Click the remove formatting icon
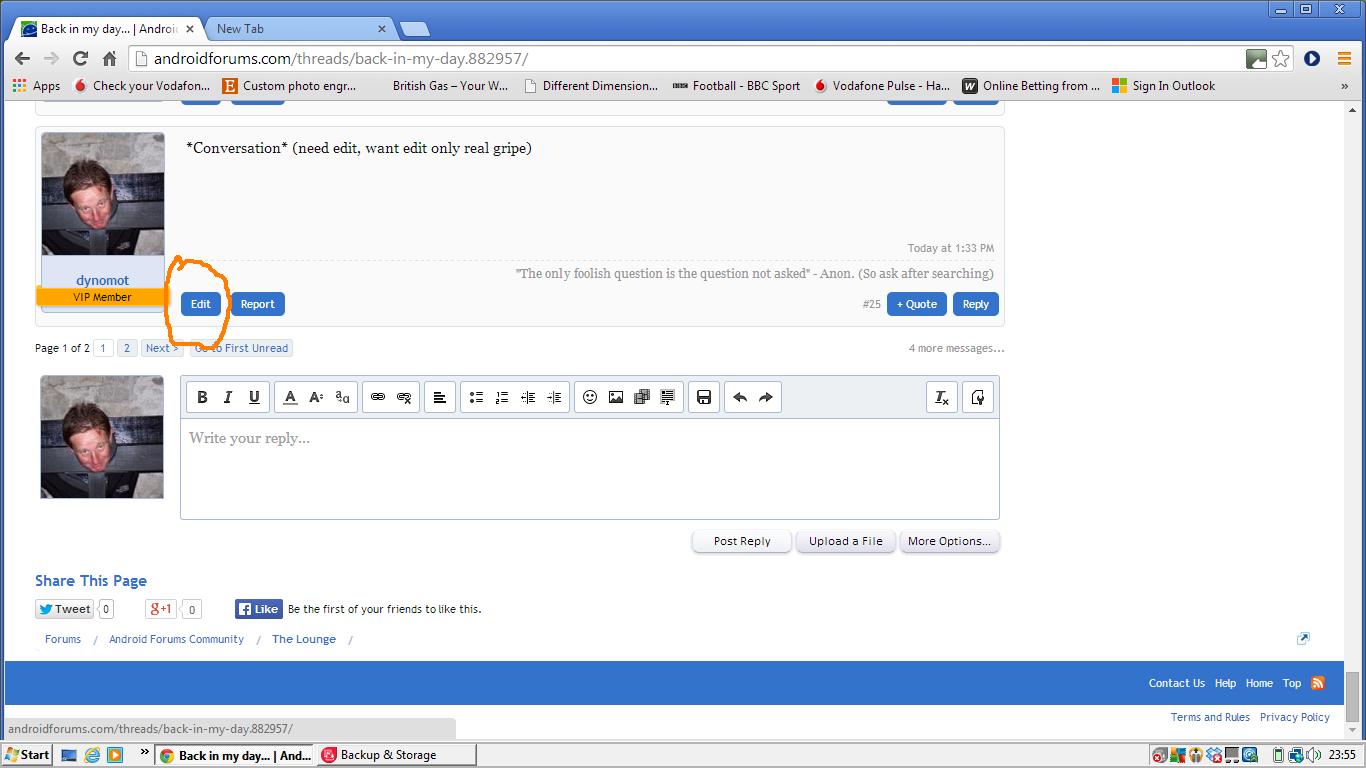The image size is (1366, 768). [941, 397]
